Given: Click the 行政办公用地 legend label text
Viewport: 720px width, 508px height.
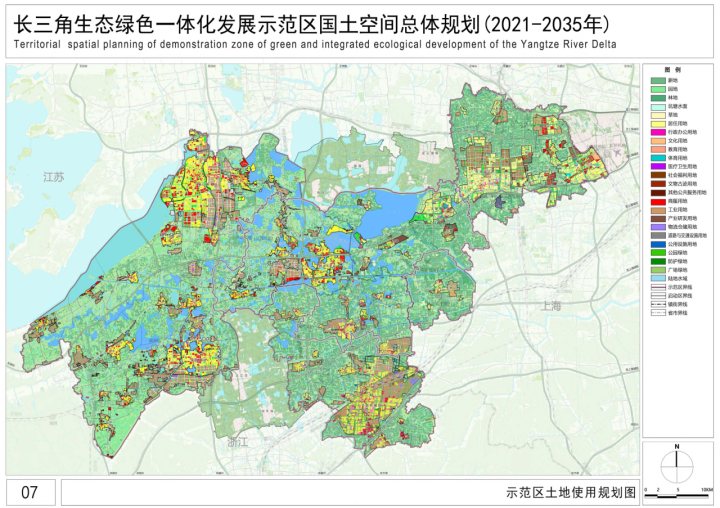Looking at the screenshot, I should (x=682, y=132).
